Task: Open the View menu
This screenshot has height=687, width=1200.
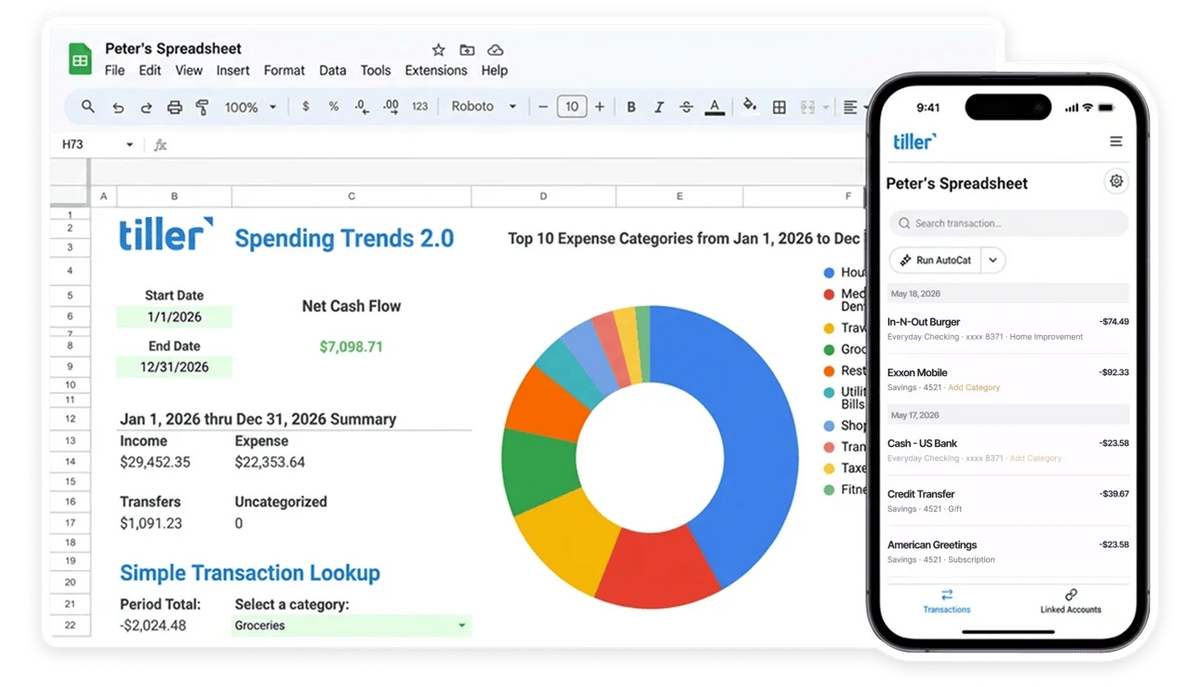Action: pos(189,71)
